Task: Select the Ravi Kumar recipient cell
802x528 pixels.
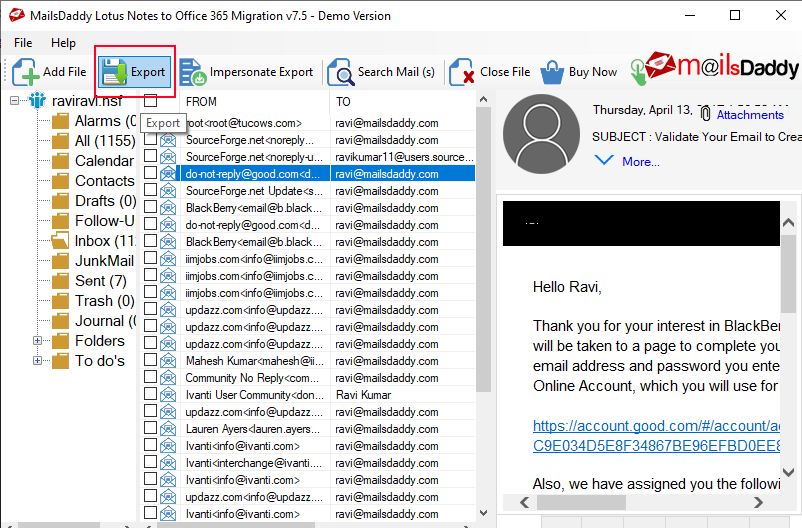Action: pos(403,395)
